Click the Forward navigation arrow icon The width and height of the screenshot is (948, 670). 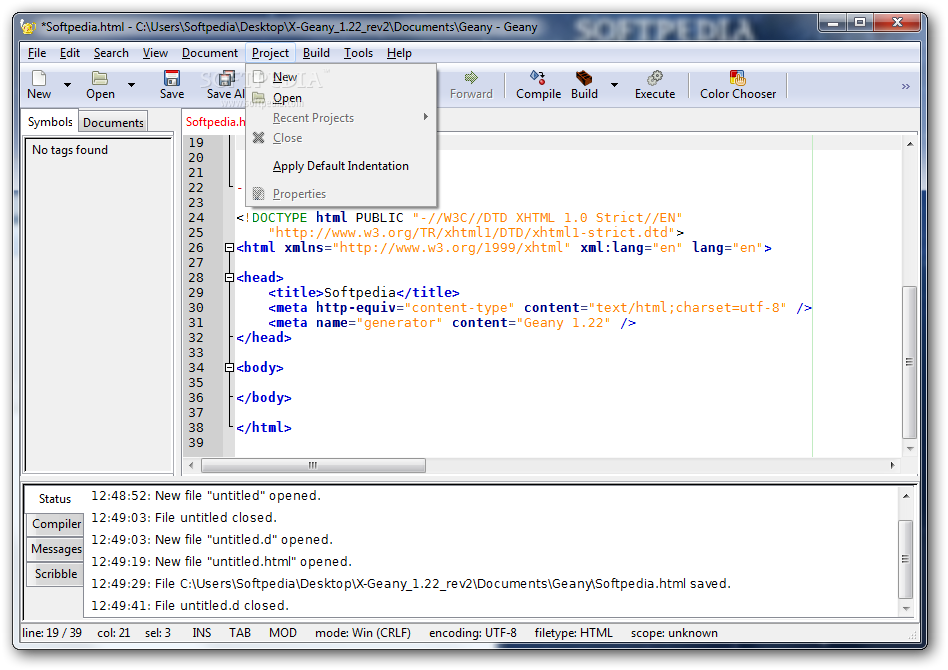pyautogui.click(x=471, y=77)
